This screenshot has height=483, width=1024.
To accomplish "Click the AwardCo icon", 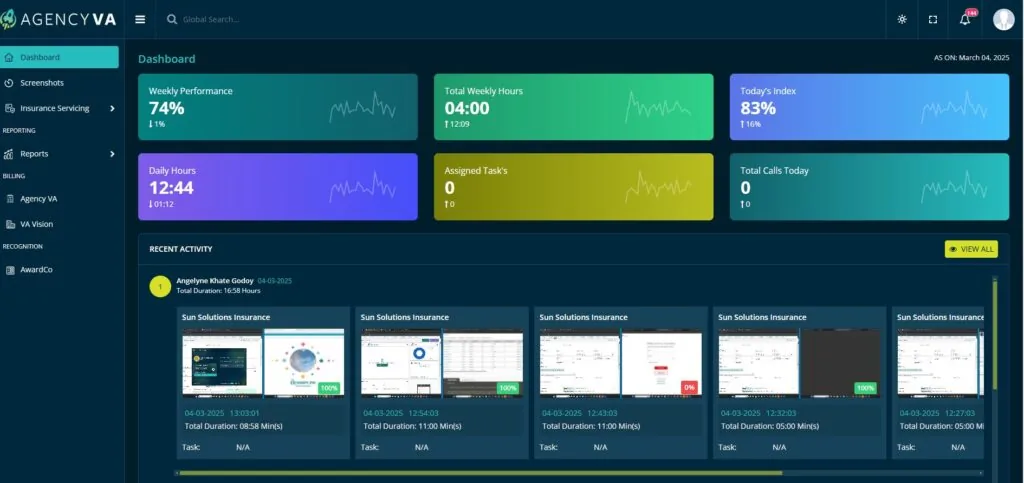I will pyautogui.click(x=10, y=270).
